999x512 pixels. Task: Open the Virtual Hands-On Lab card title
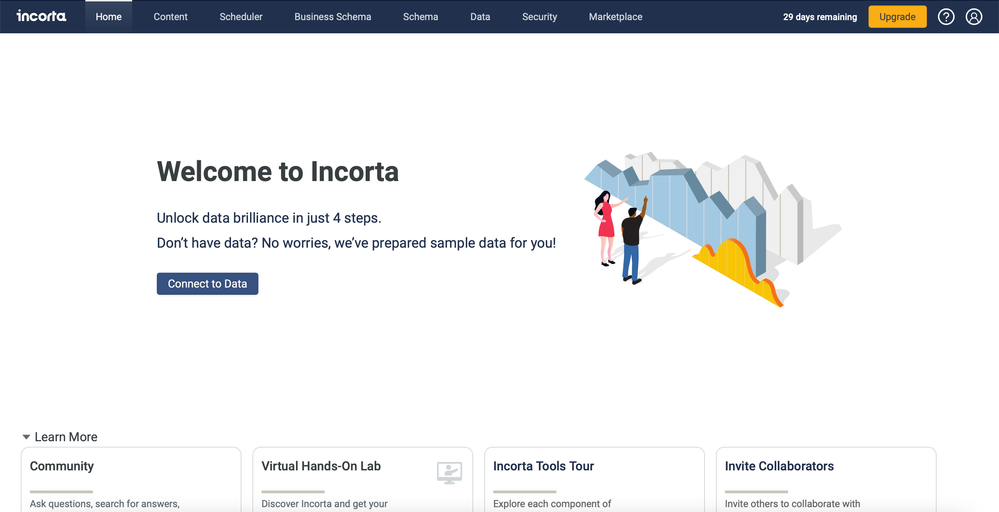pyautogui.click(x=321, y=466)
